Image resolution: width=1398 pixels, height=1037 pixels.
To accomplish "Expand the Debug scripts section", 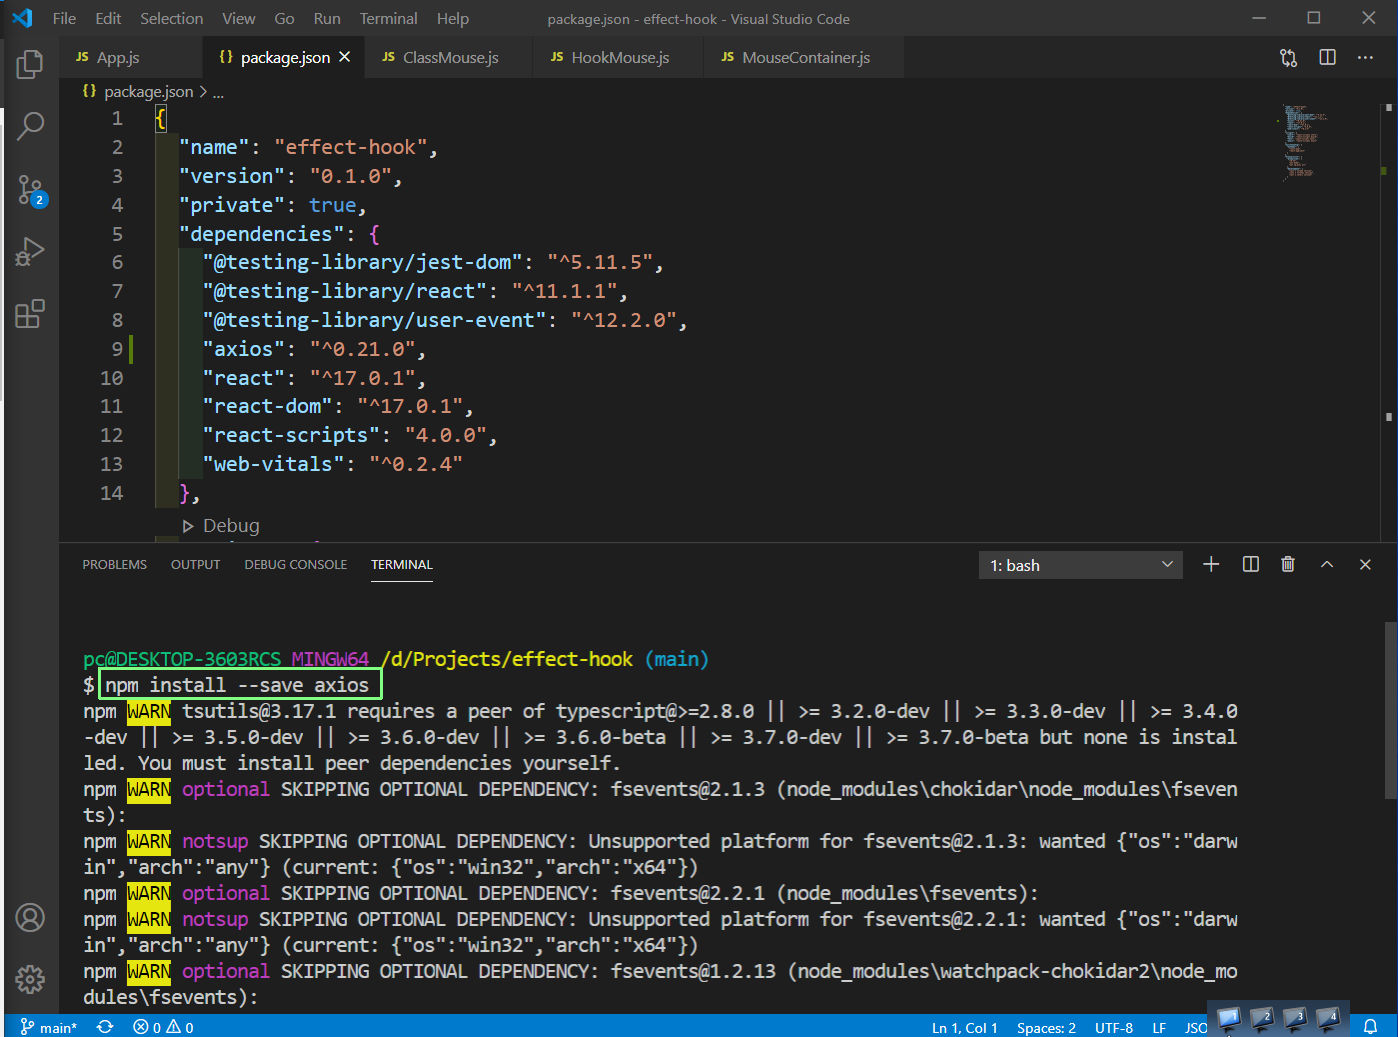I will click(x=221, y=526).
